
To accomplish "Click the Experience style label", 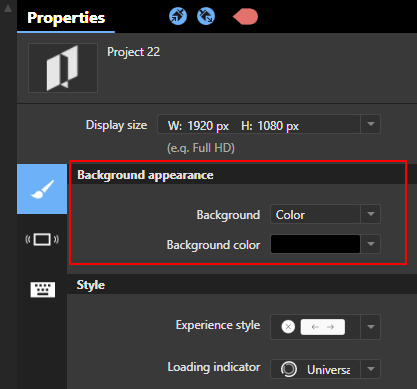I will [218, 325].
